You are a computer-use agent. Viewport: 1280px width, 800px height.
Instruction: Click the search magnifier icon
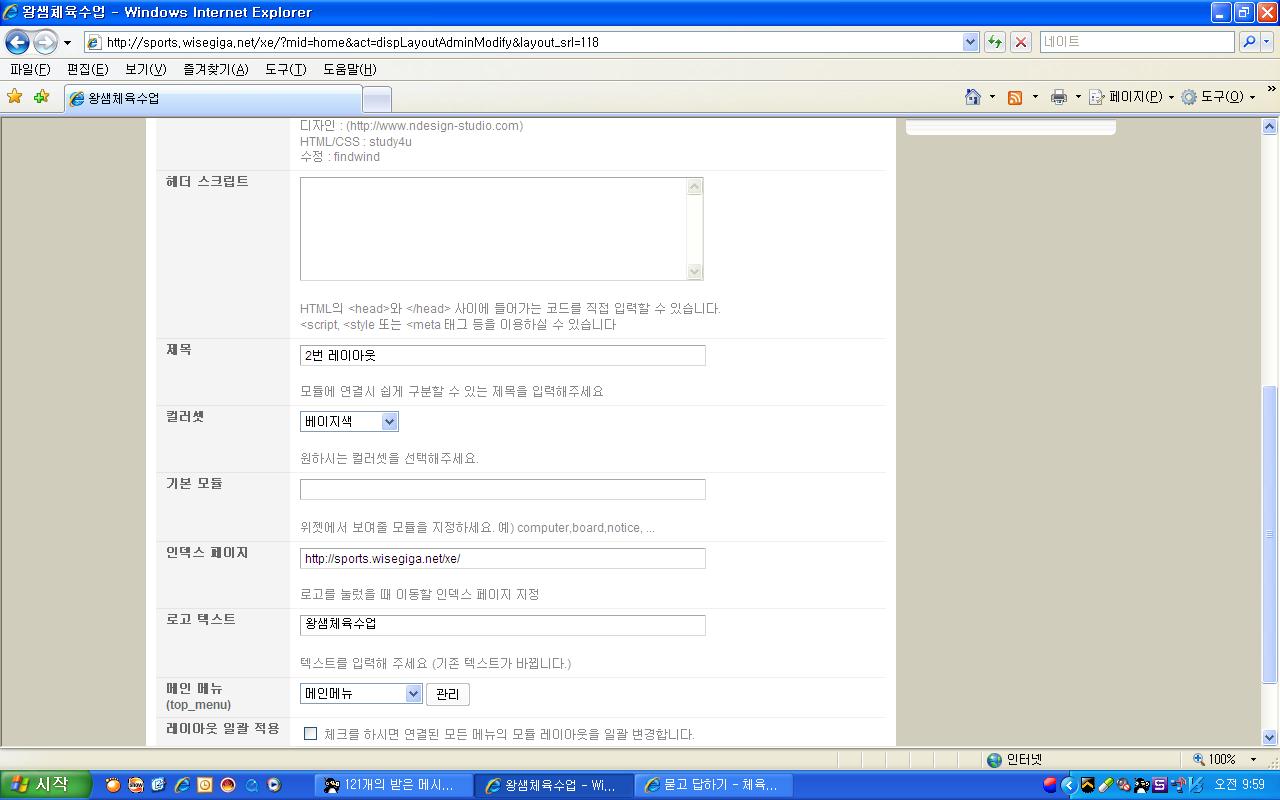(x=1248, y=42)
